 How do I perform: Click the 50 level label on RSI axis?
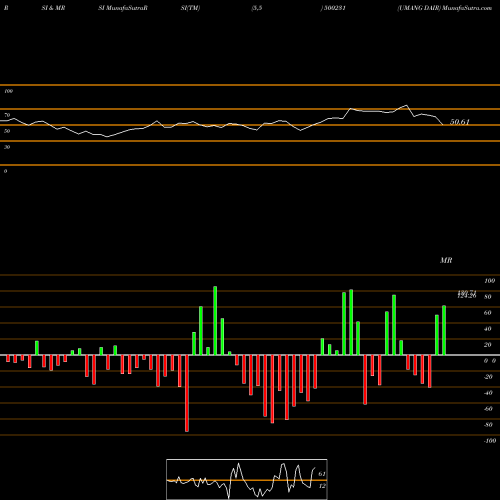point(7,131)
